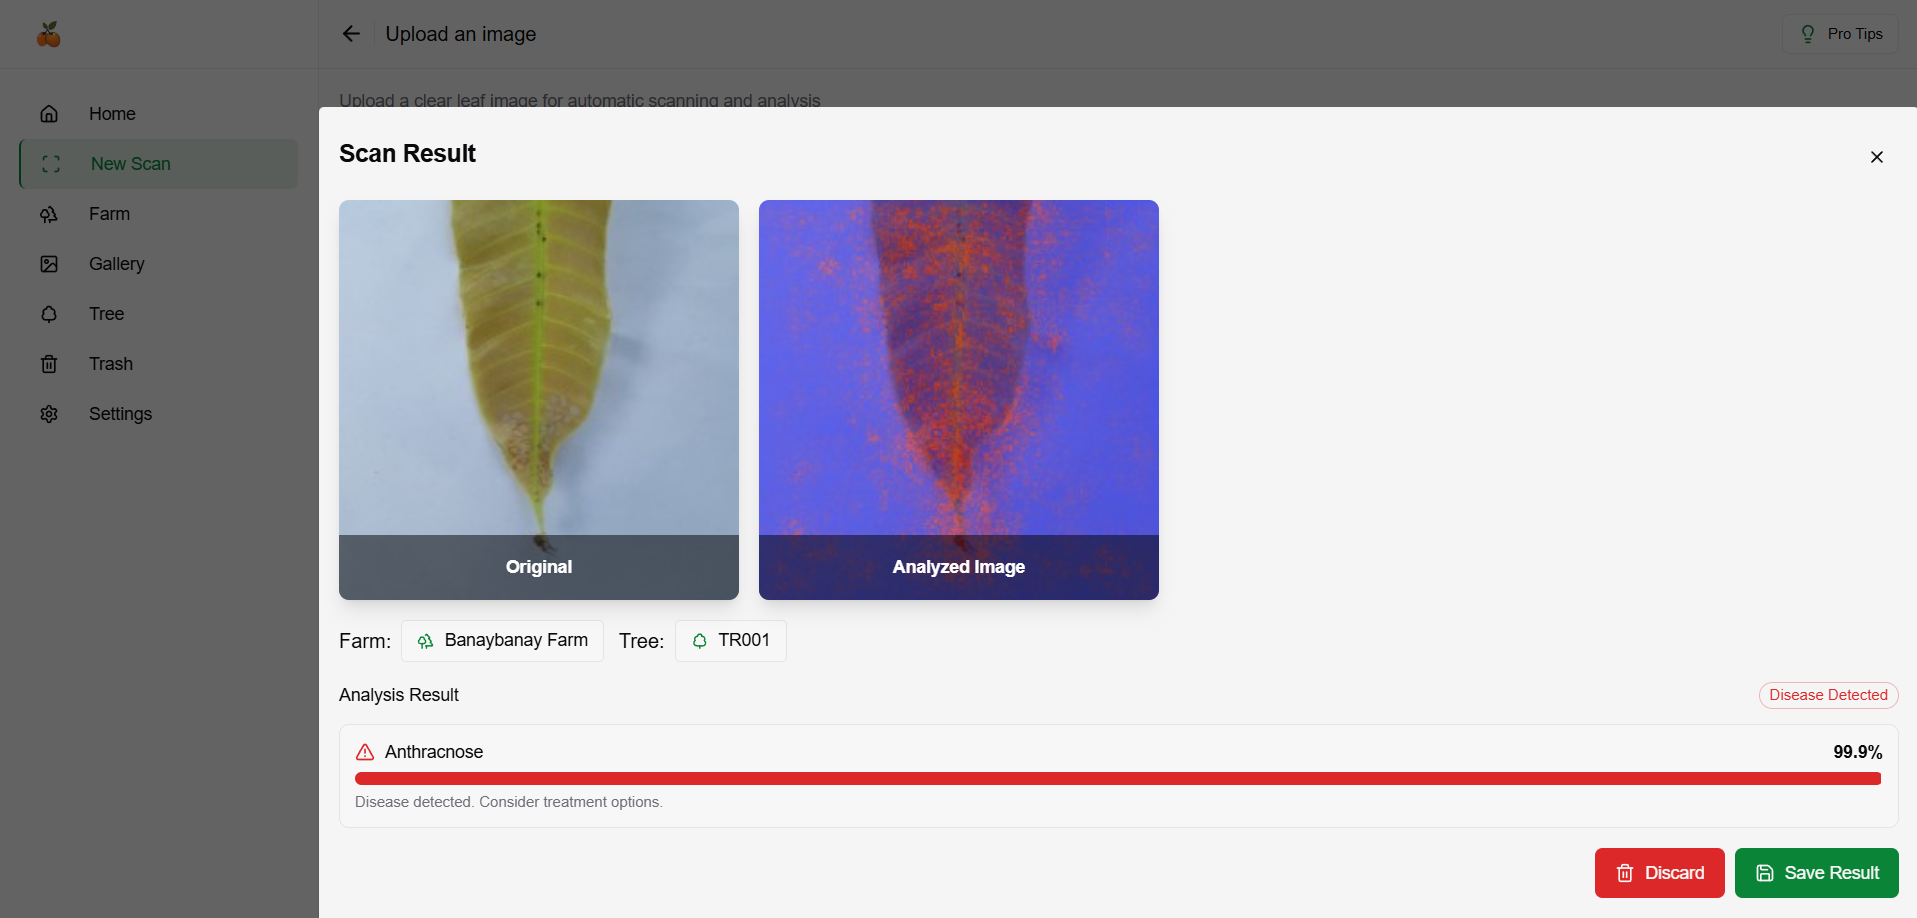Click the app logo icon in sidebar
This screenshot has width=1917, height=918.
click(x=48, y=35)
